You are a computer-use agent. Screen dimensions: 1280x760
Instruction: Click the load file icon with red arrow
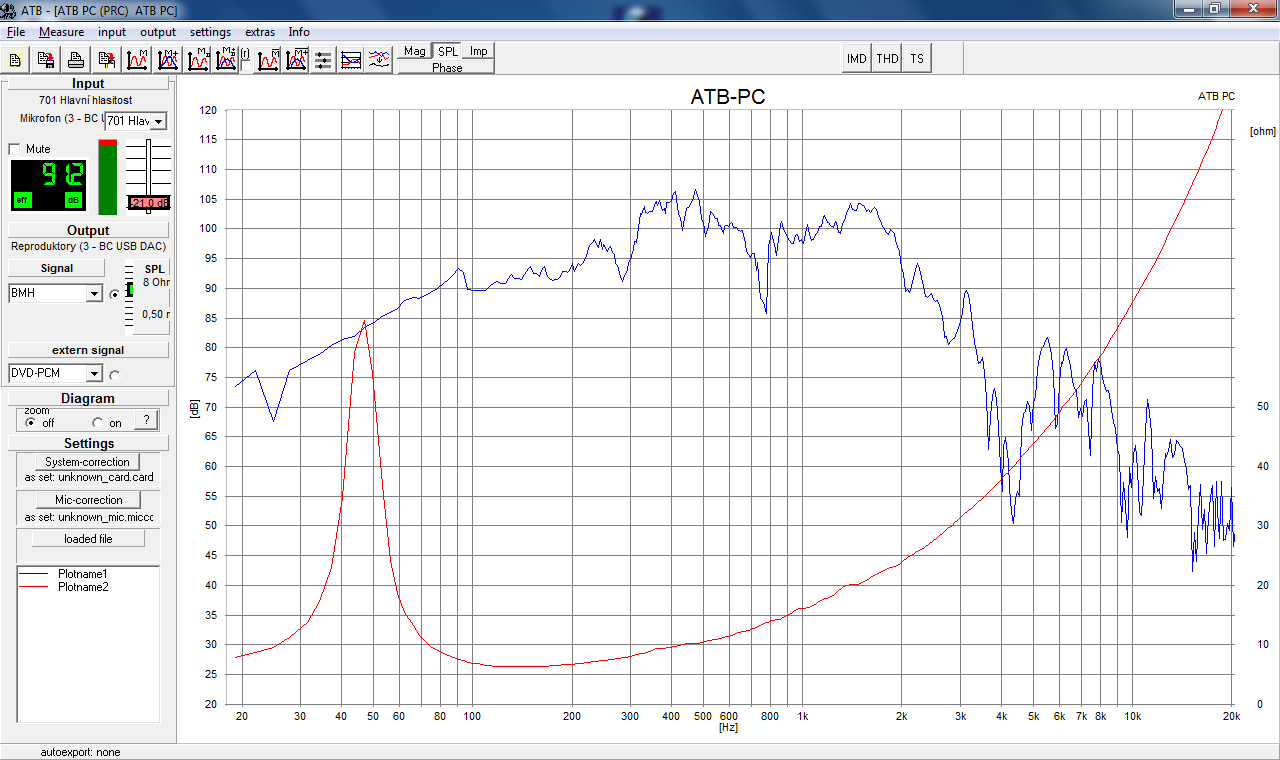[107, 60]
